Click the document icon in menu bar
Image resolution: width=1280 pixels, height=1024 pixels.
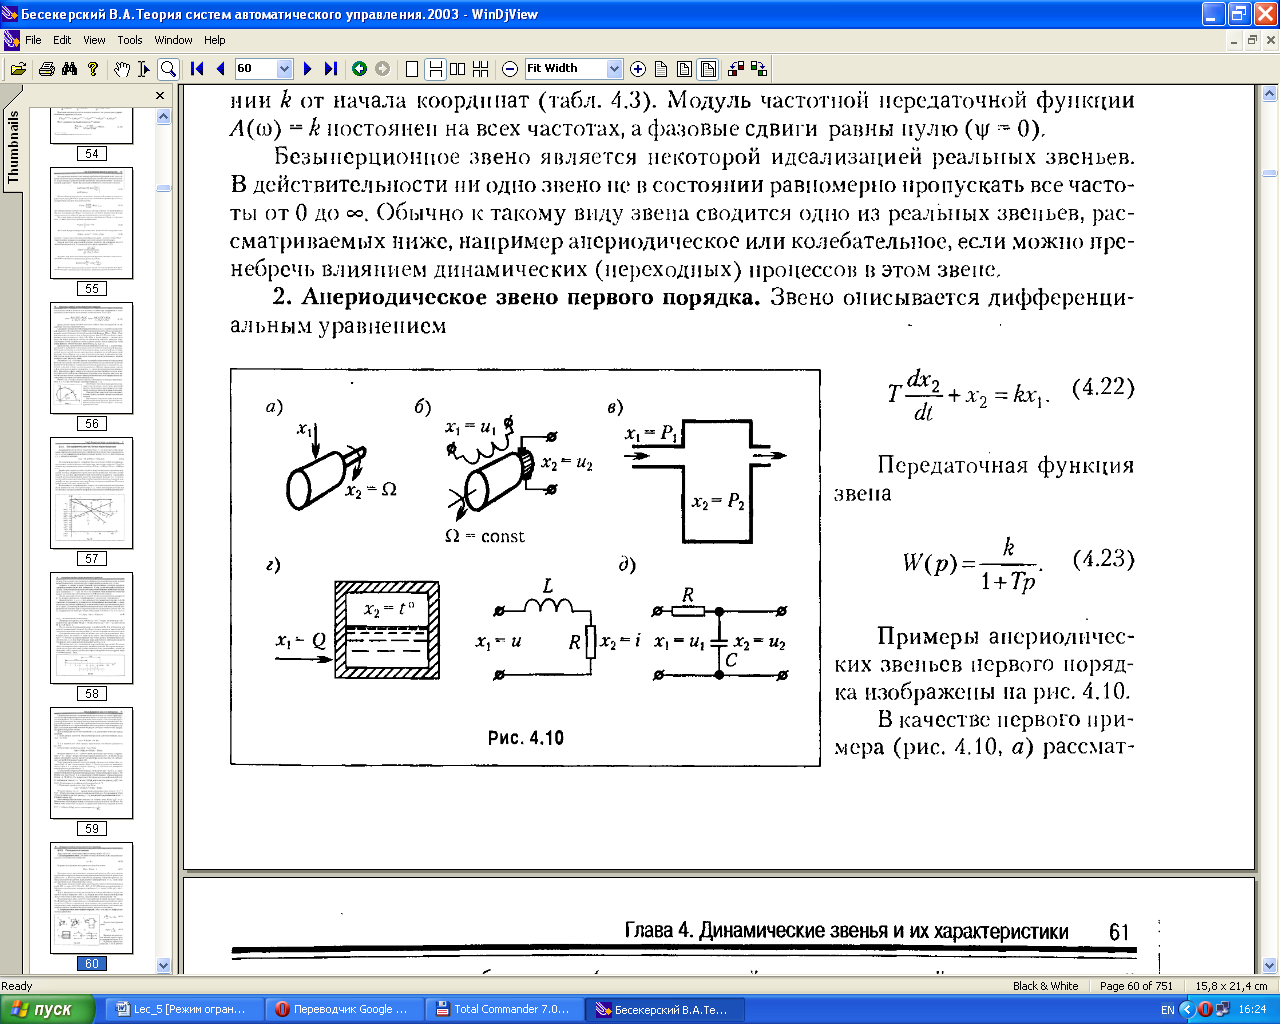[12, 40]
